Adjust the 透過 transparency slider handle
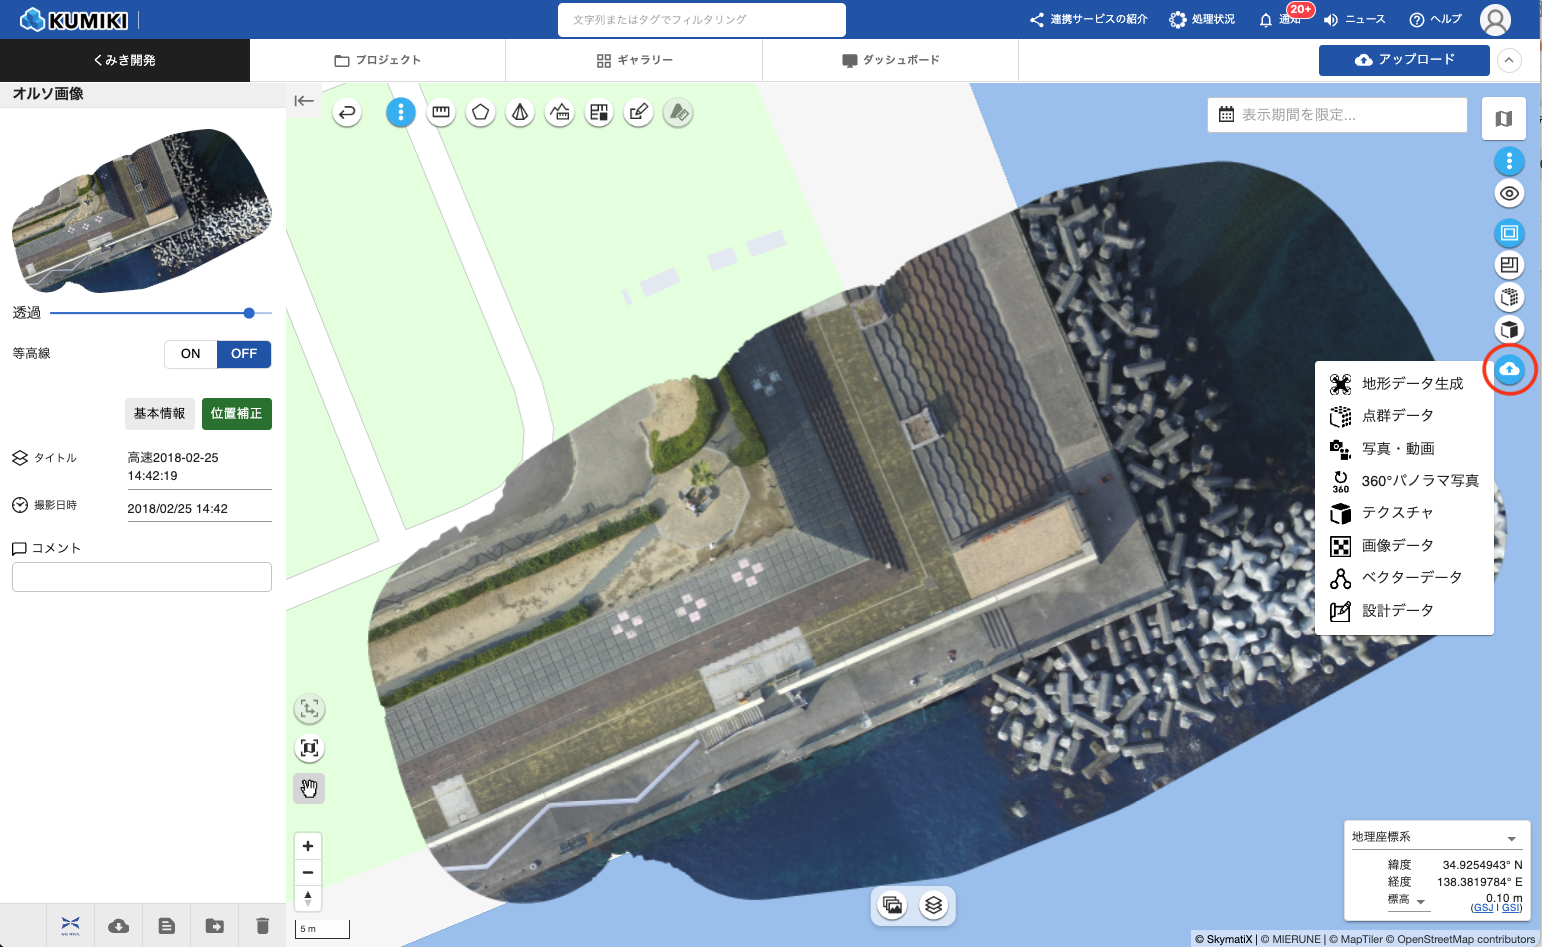The height and width of the screenshot is (947, 1542). (x=249, y=313)
